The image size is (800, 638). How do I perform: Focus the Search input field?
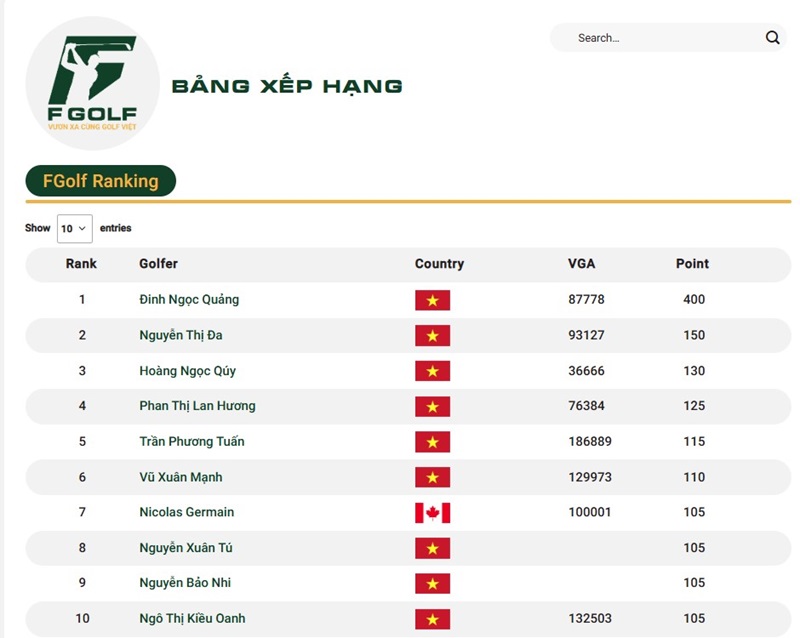660,38
